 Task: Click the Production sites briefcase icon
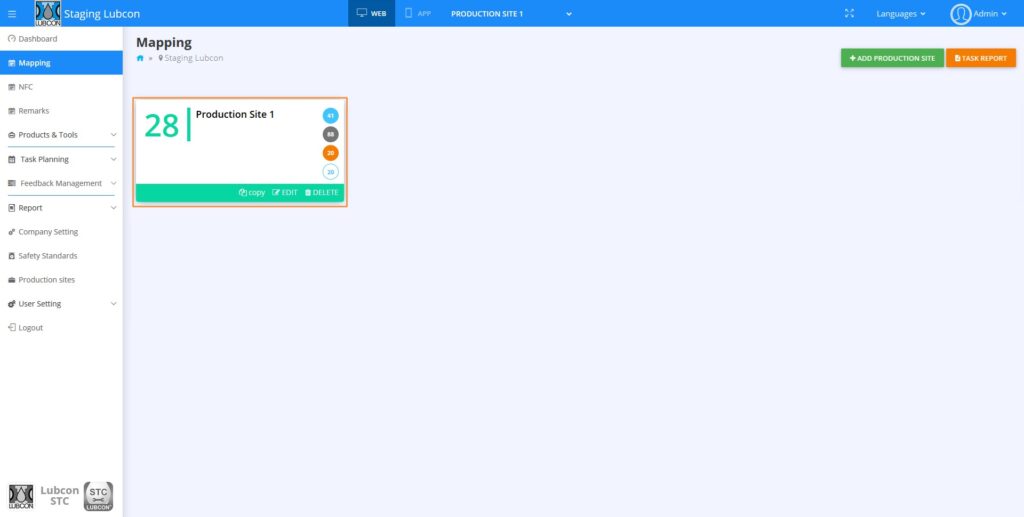[x=12, y=280]
